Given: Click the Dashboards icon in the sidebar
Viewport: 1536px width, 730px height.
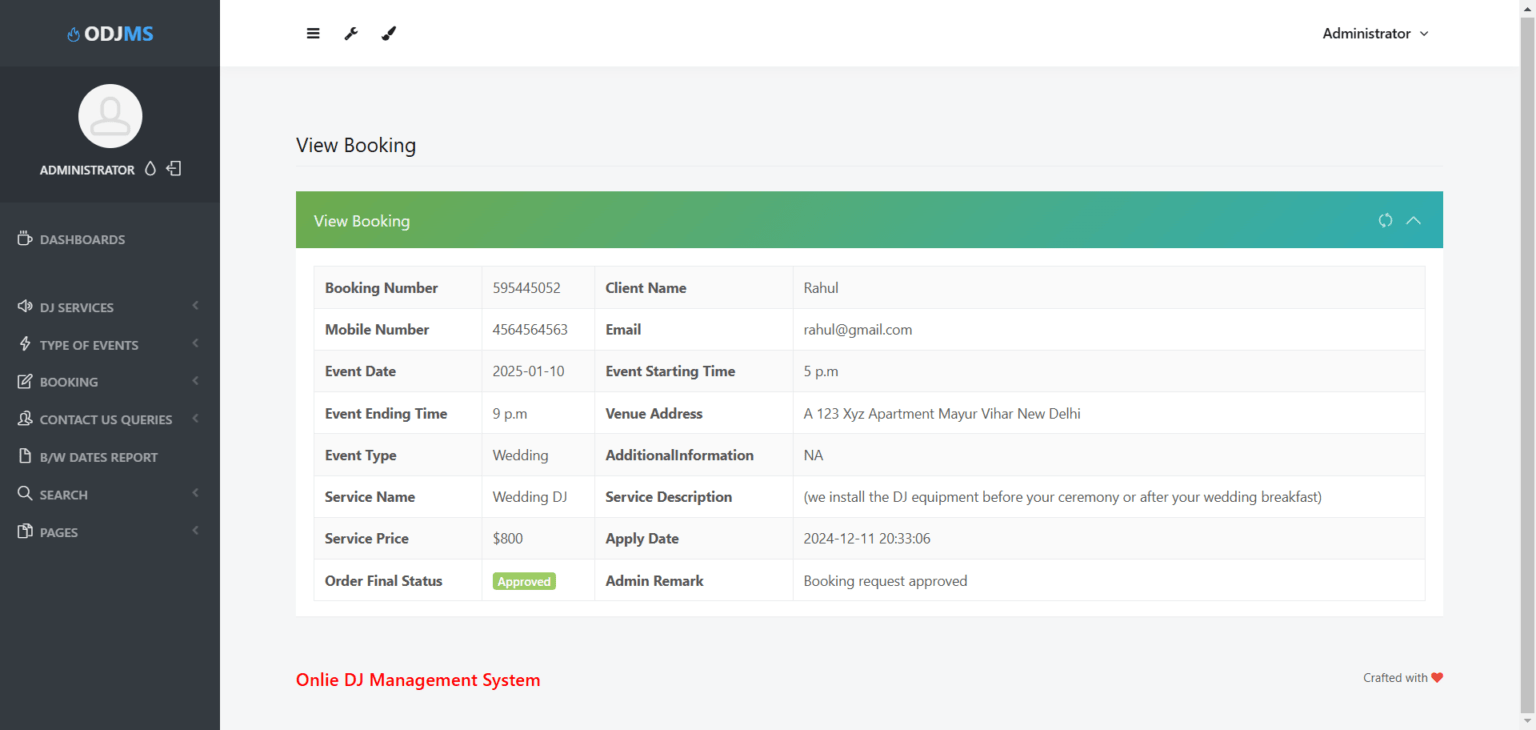Looking at the screenshot, I should (23, 239).
